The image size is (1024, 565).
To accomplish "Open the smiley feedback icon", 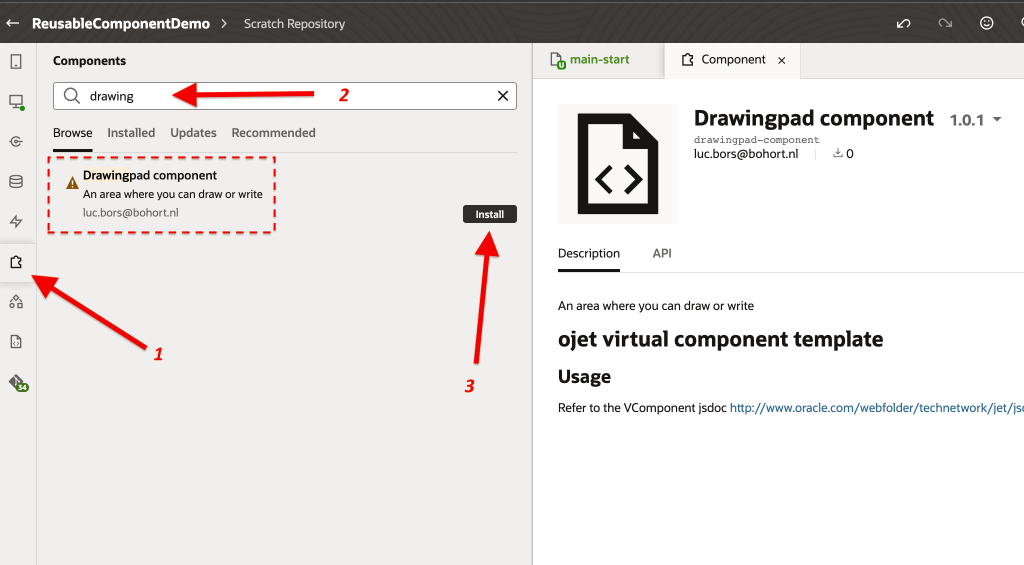I will [987, 23].
